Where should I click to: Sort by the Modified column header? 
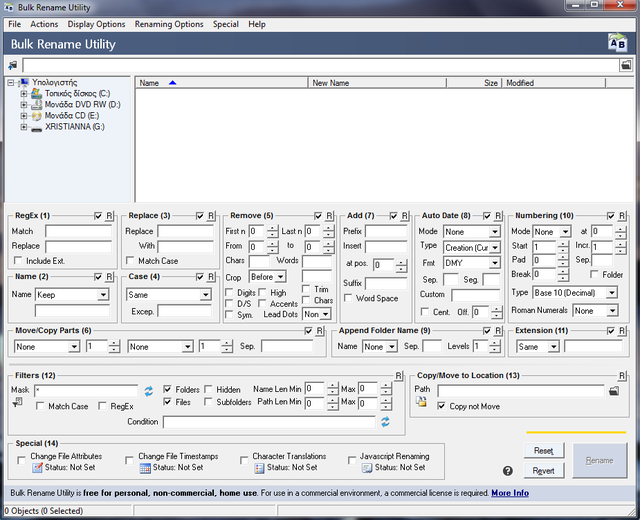coord(553,83)
